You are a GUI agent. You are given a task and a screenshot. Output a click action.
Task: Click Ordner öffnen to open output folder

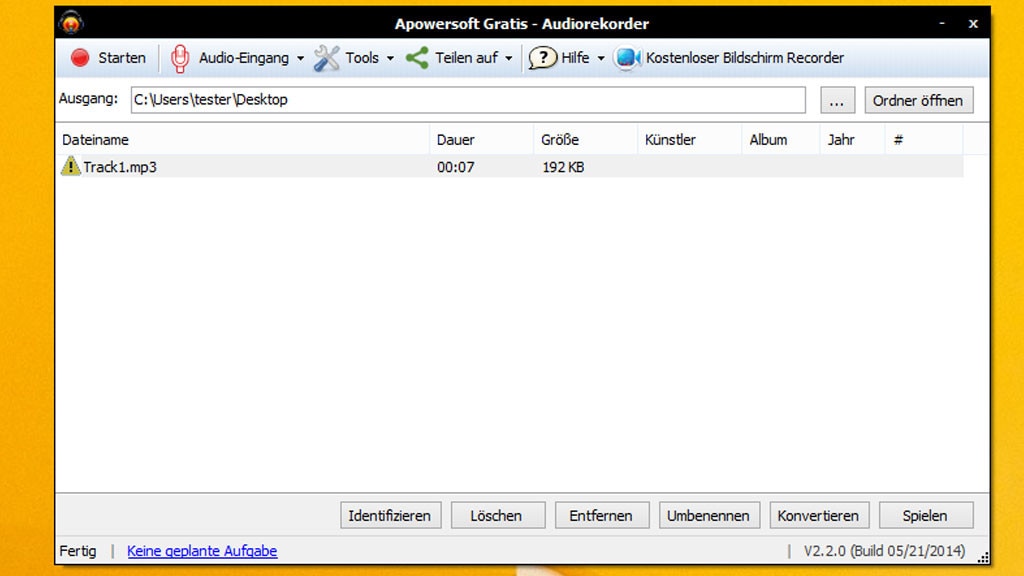918,100
